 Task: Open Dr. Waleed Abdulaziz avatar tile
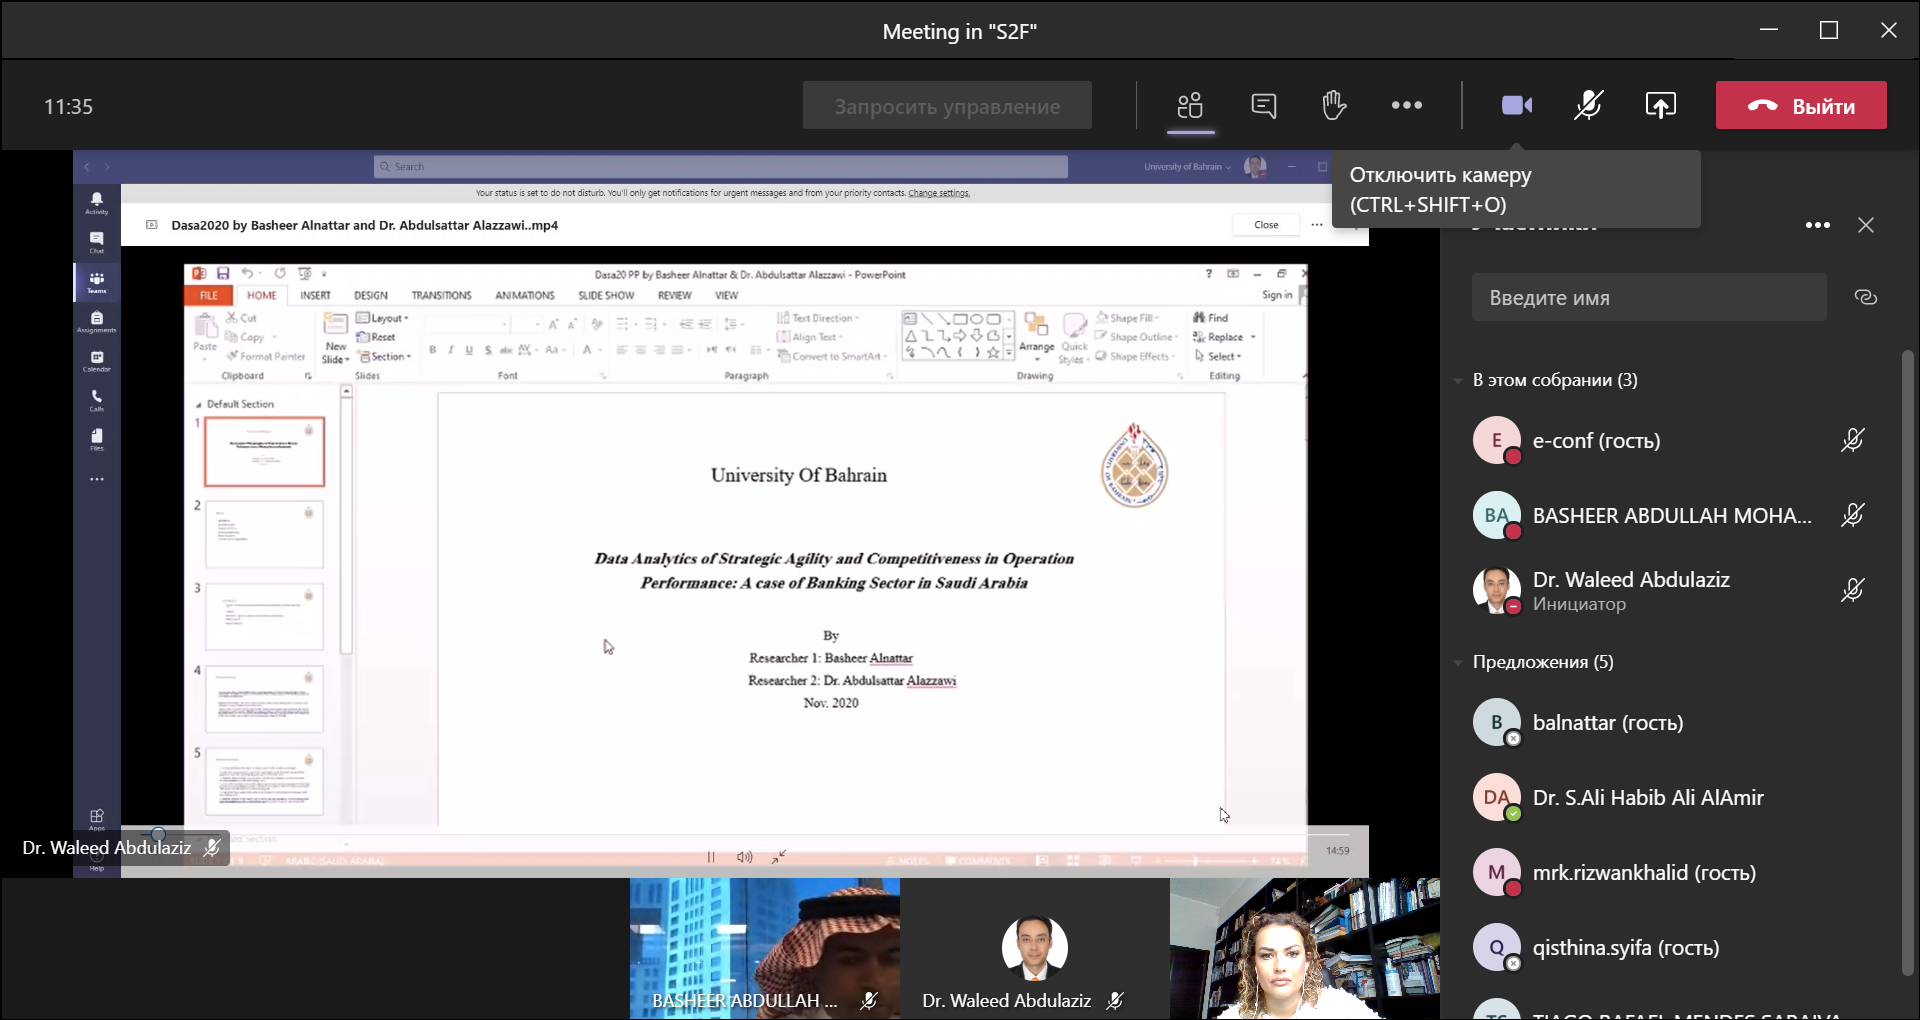[1035, 948]
